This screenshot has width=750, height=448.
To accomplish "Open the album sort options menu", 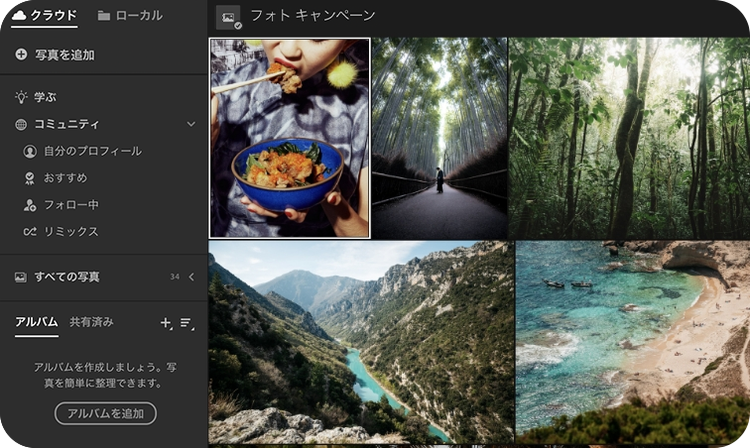I will [187, 324].
